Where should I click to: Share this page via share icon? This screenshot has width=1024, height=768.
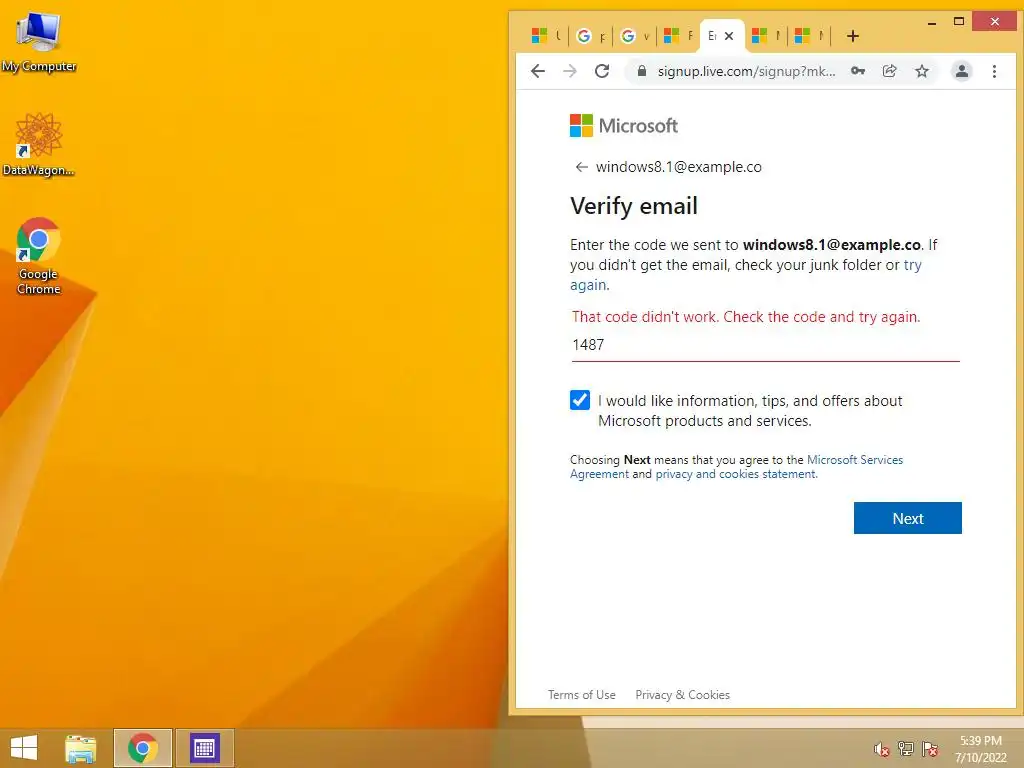(889, 71)
